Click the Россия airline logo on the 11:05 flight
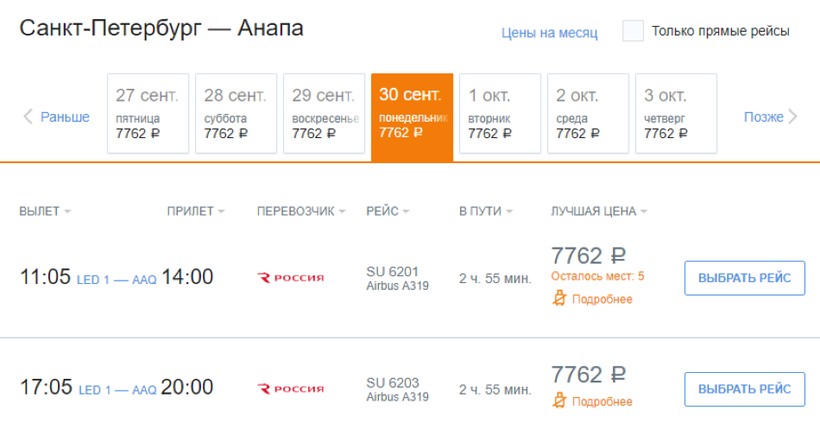This screenshot has height=435, width=820. pos(291,277)
